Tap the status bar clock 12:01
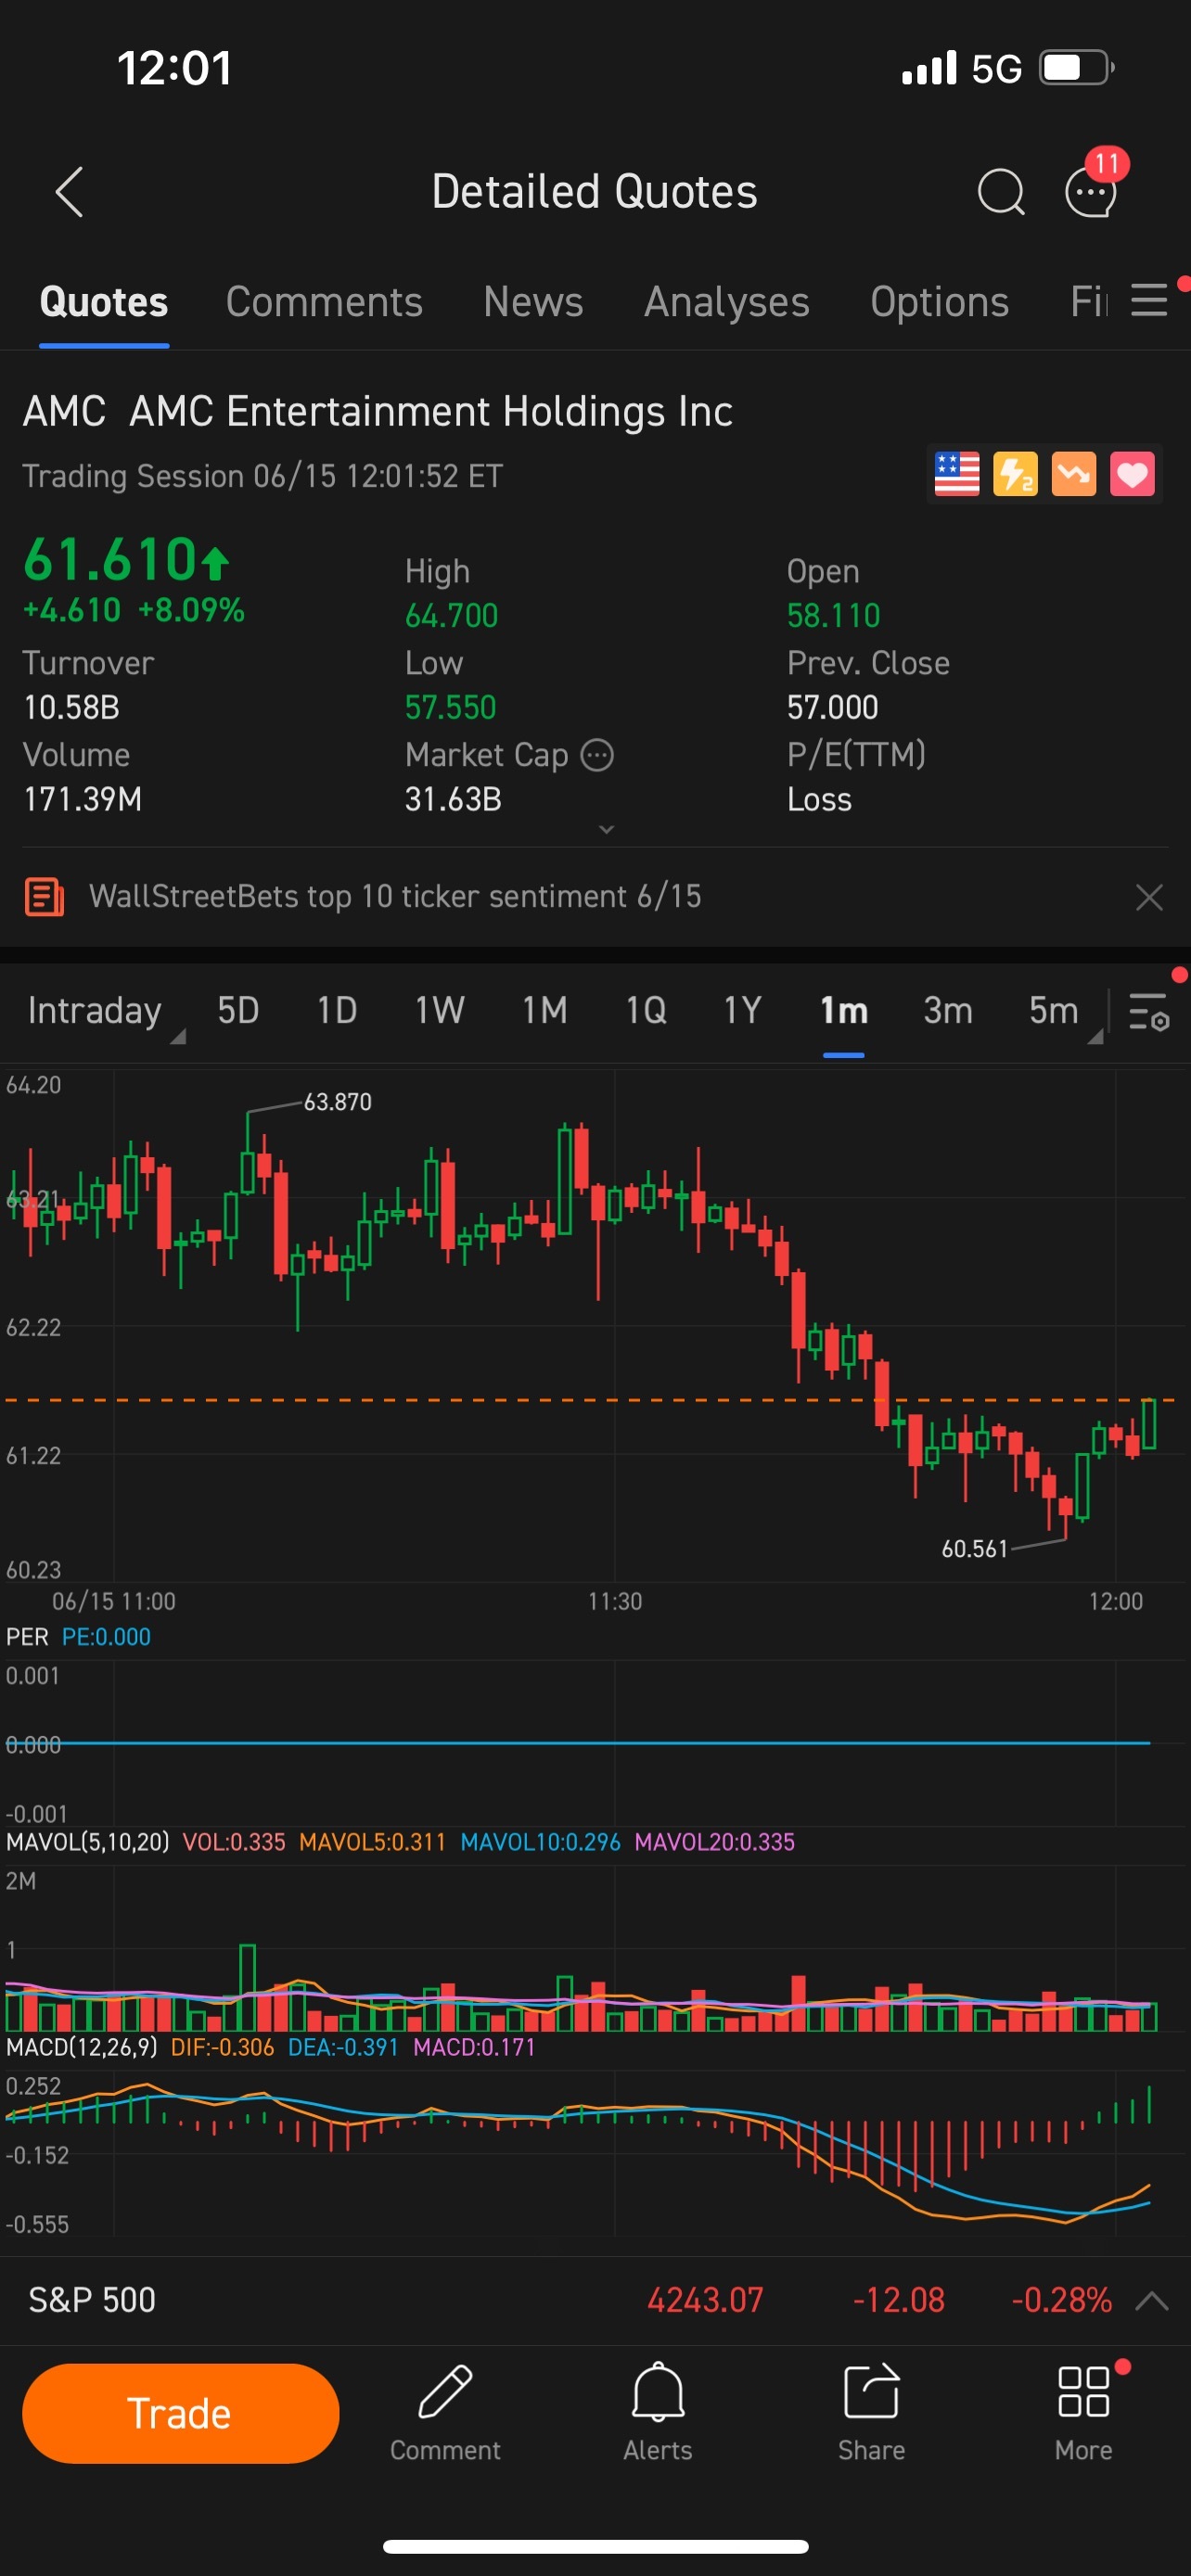Viewport: 1191px width, 2576px height. pyautogui.click(x=175, y=68)
